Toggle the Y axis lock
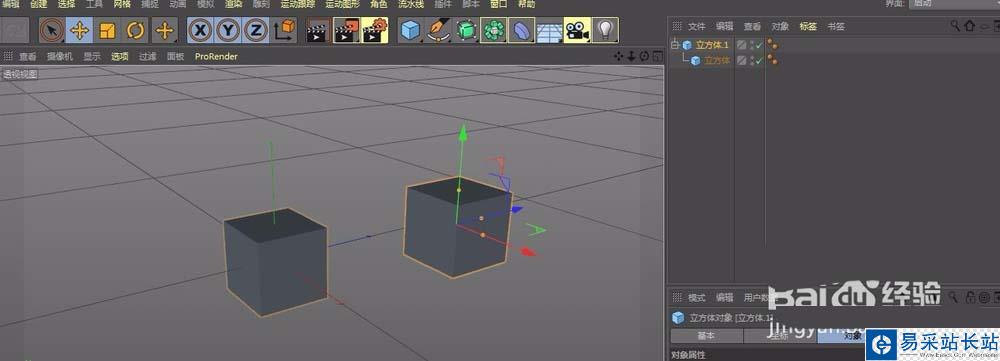 228,30
